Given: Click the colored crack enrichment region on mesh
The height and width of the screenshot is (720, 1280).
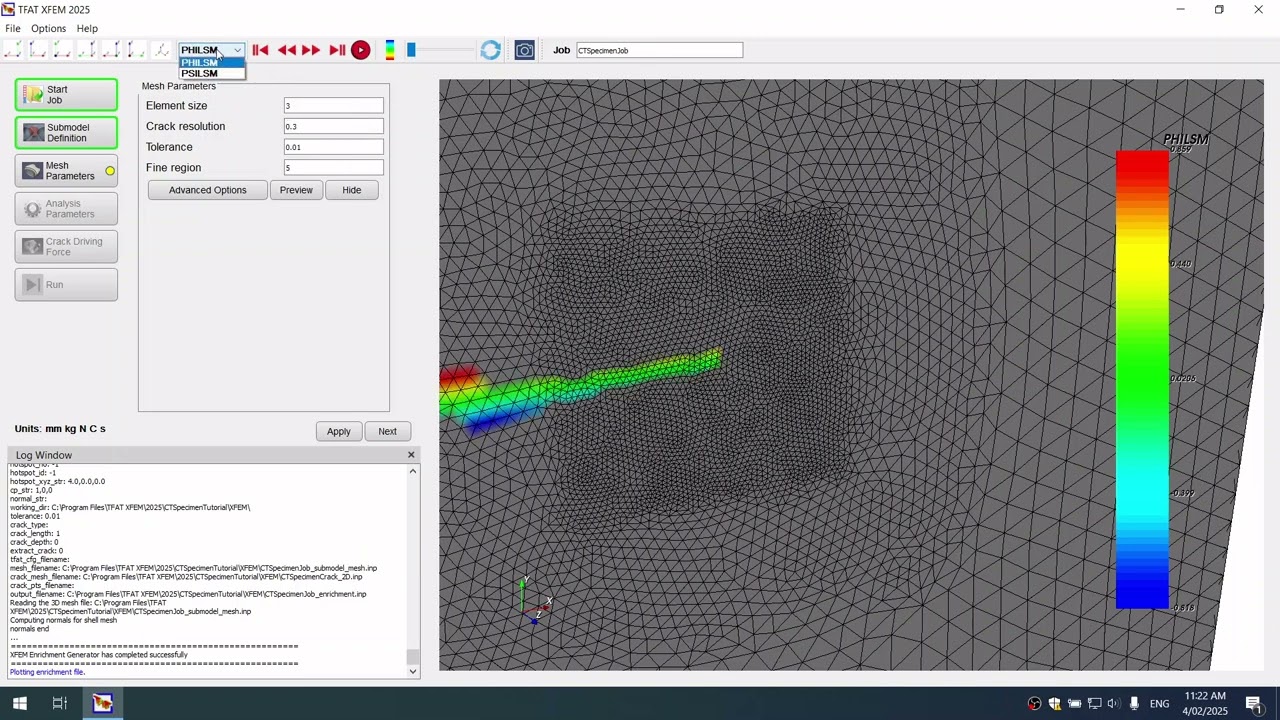Looking at the screenshot, I should coord(580,390).
